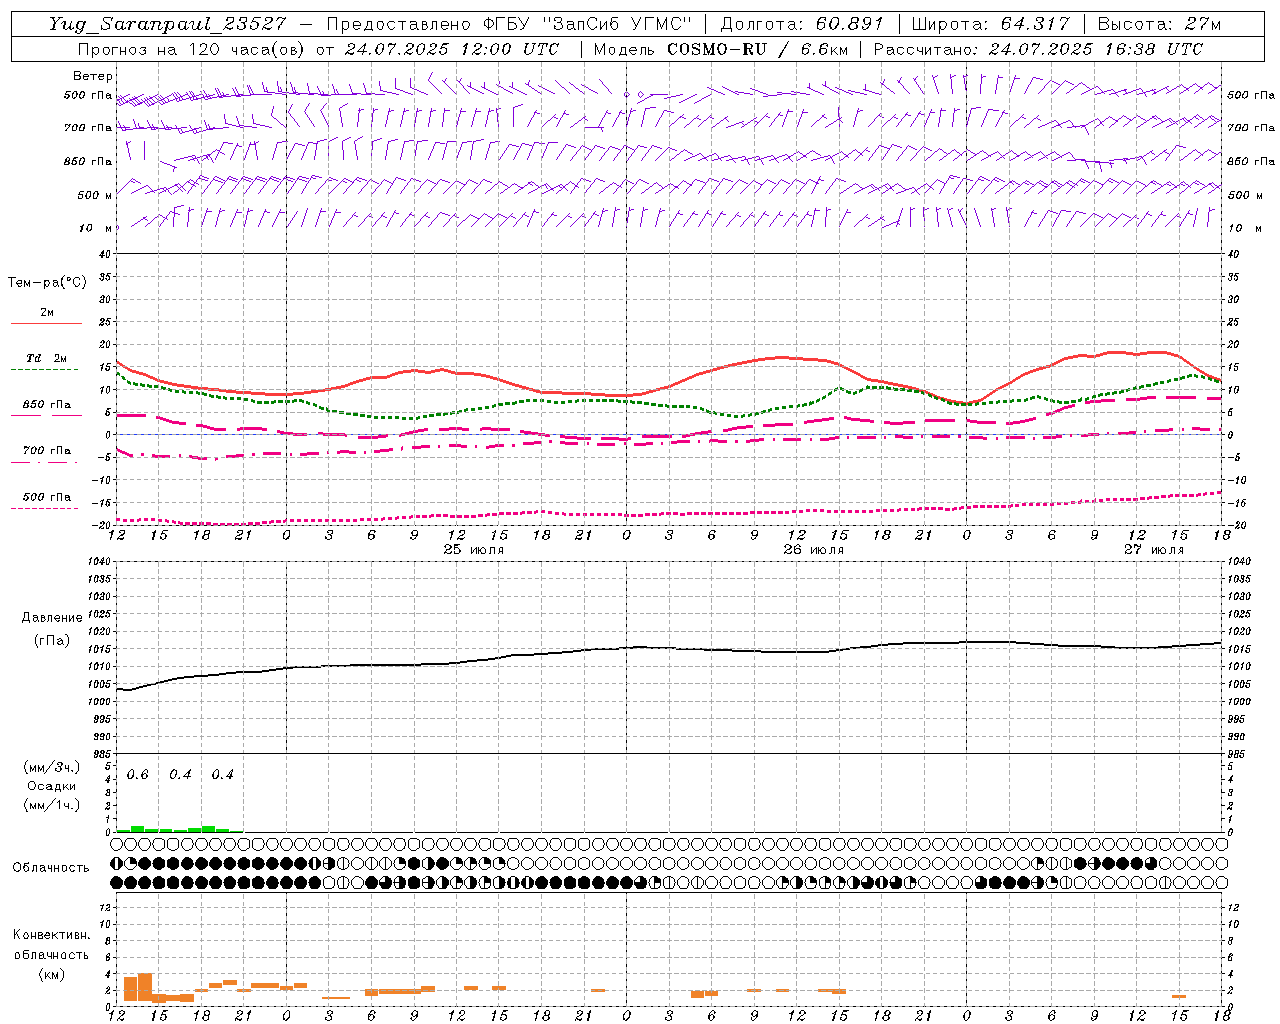
Task: Click 500 гПа in temperature legend
Action: click(47, 497)
